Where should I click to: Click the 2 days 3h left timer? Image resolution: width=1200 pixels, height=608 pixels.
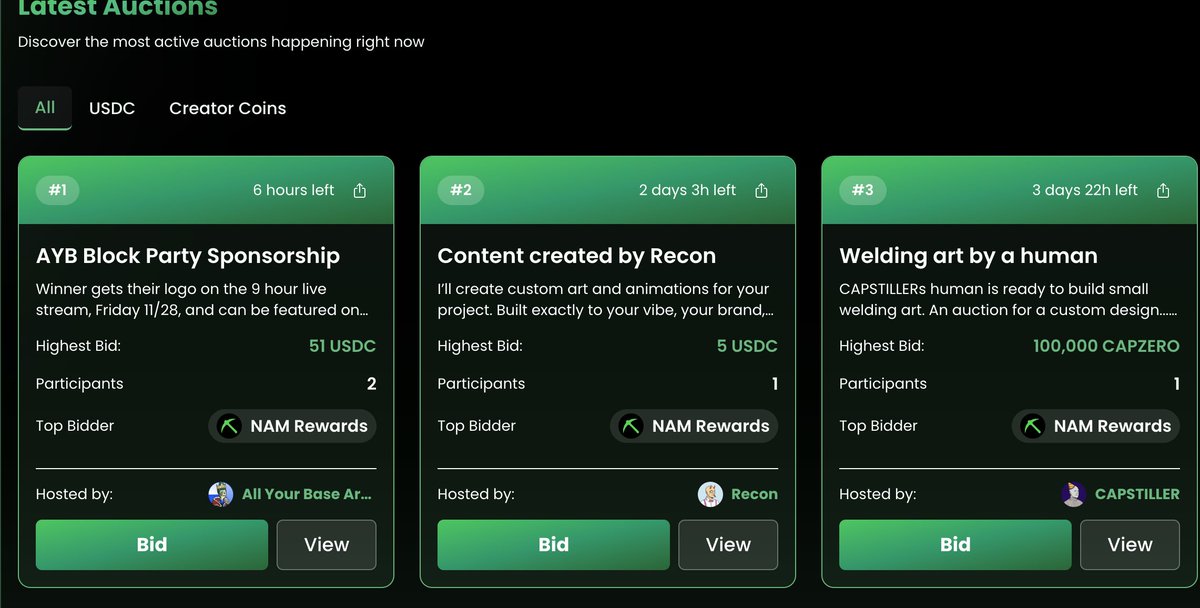[688, 190]
